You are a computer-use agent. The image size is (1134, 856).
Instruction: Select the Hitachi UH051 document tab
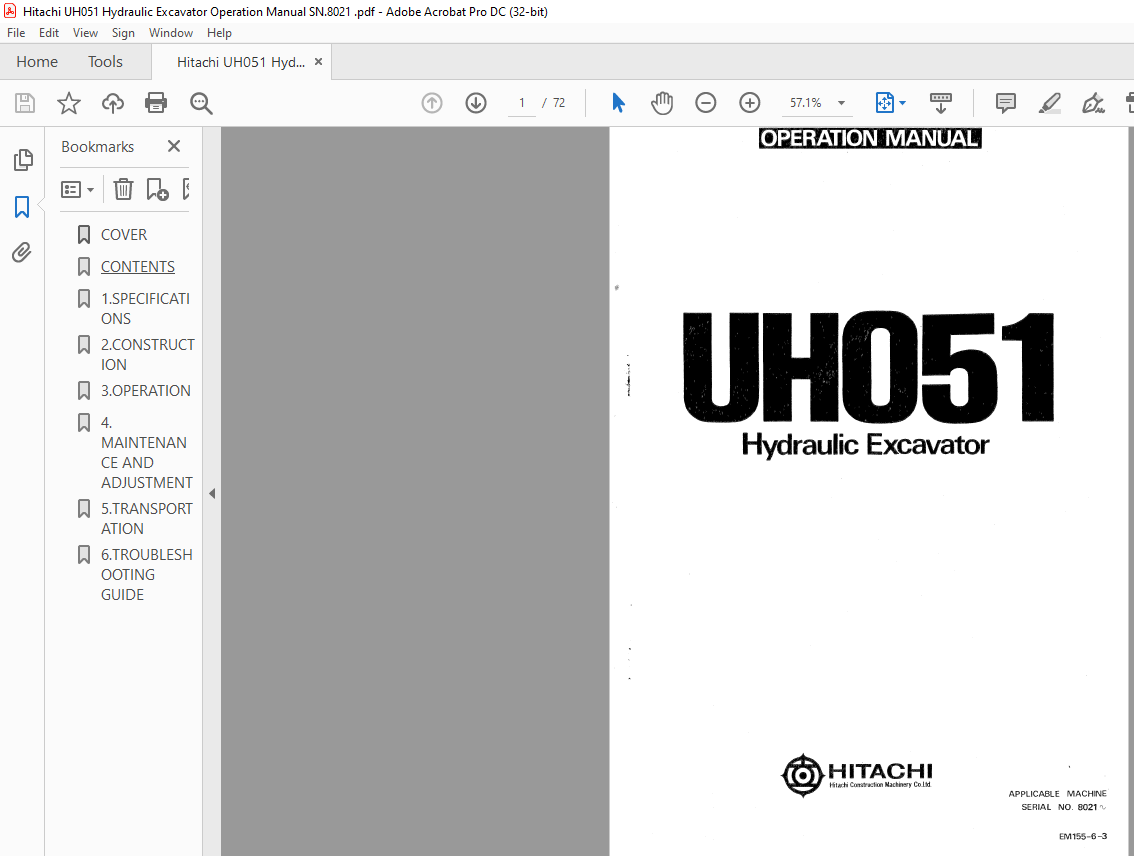click(241, 62)
